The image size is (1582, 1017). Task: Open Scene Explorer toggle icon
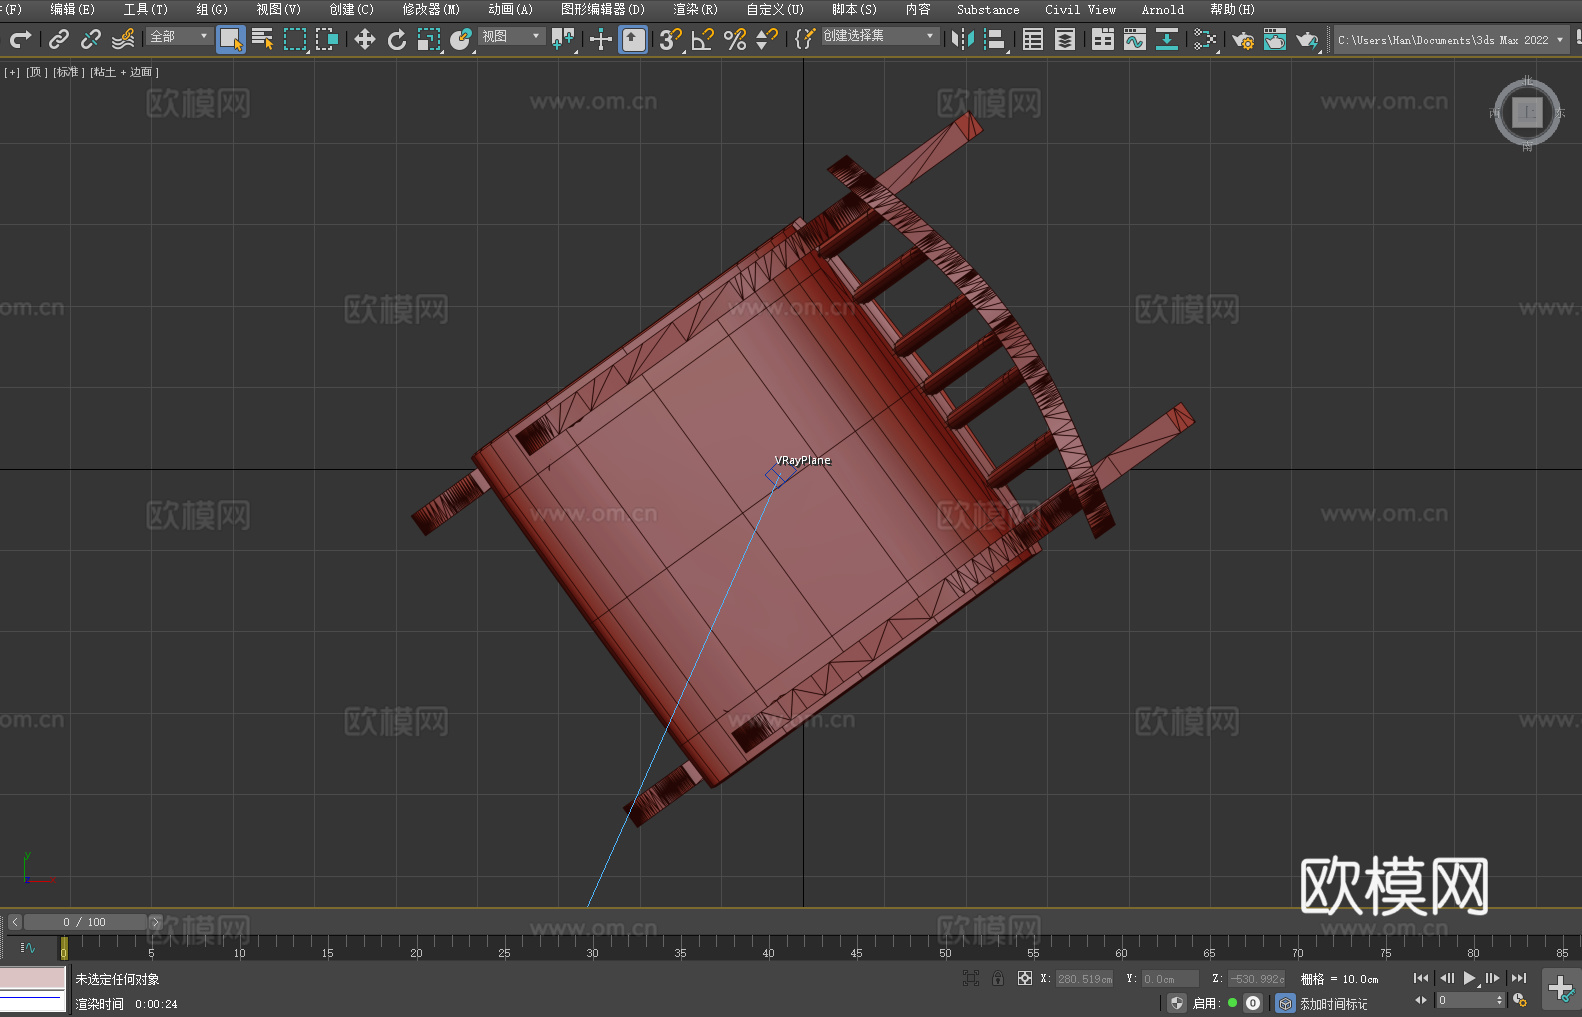(x=1033, y=39)
